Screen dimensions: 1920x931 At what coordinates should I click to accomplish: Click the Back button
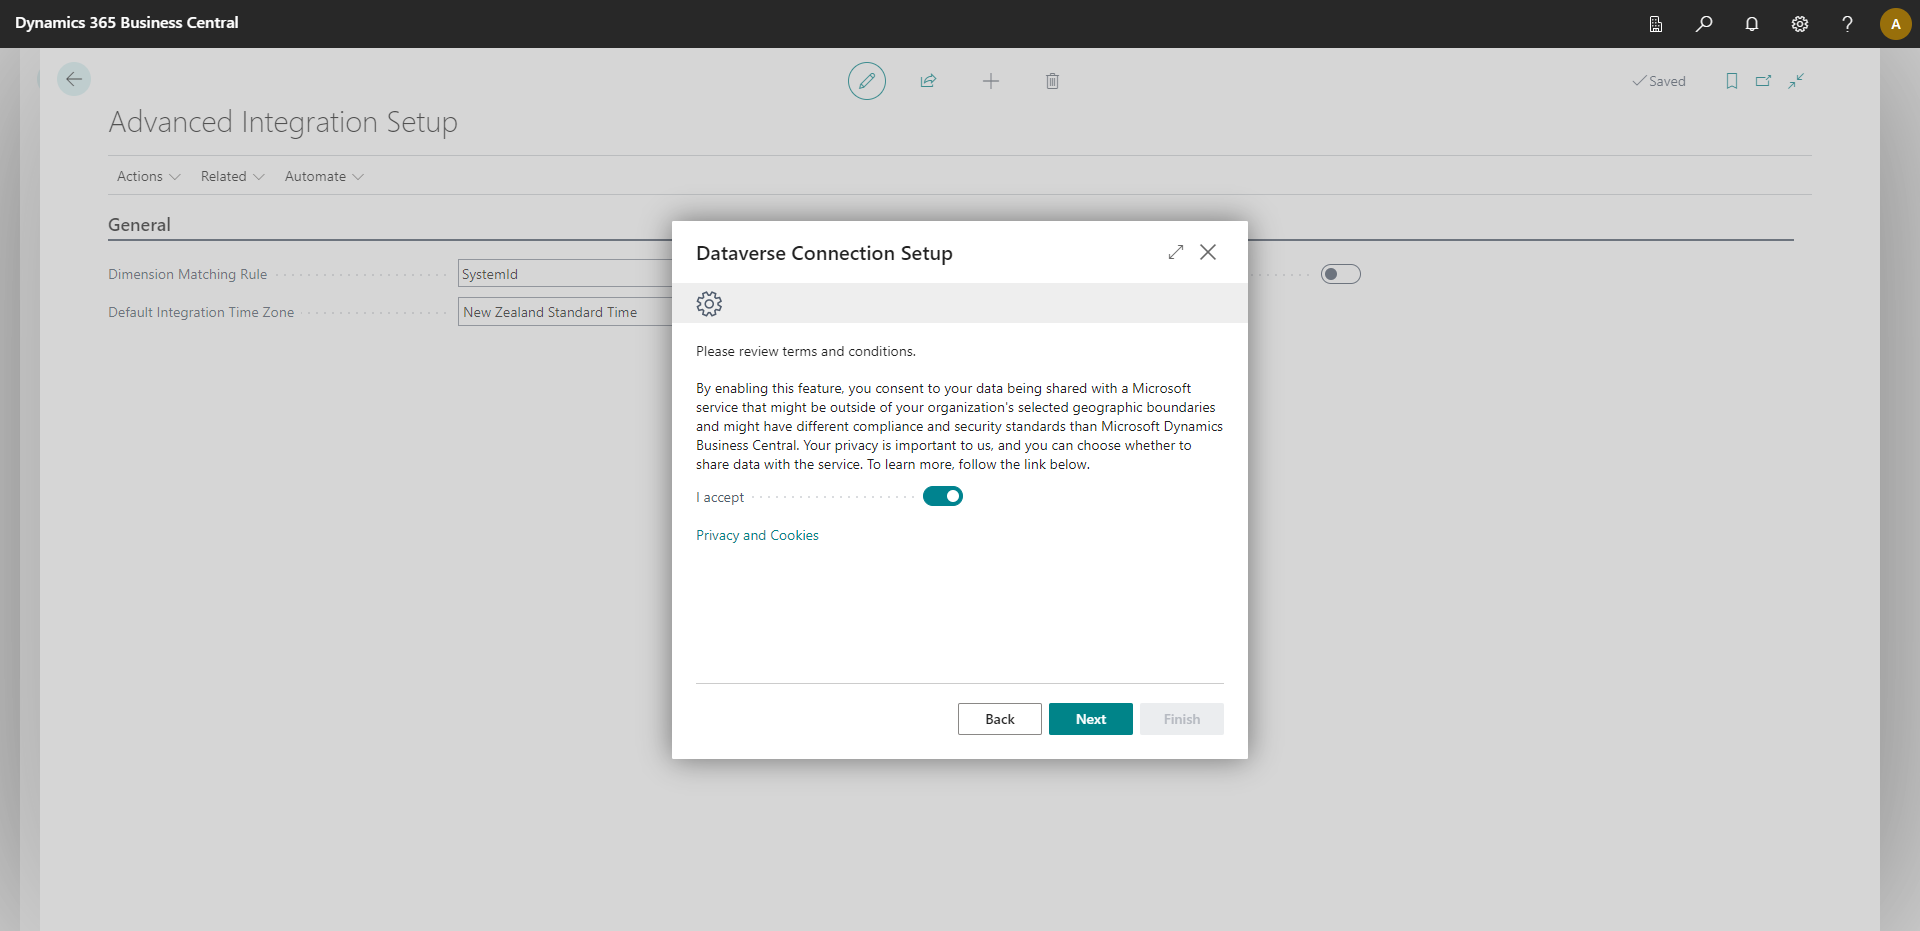[1000, 719]
